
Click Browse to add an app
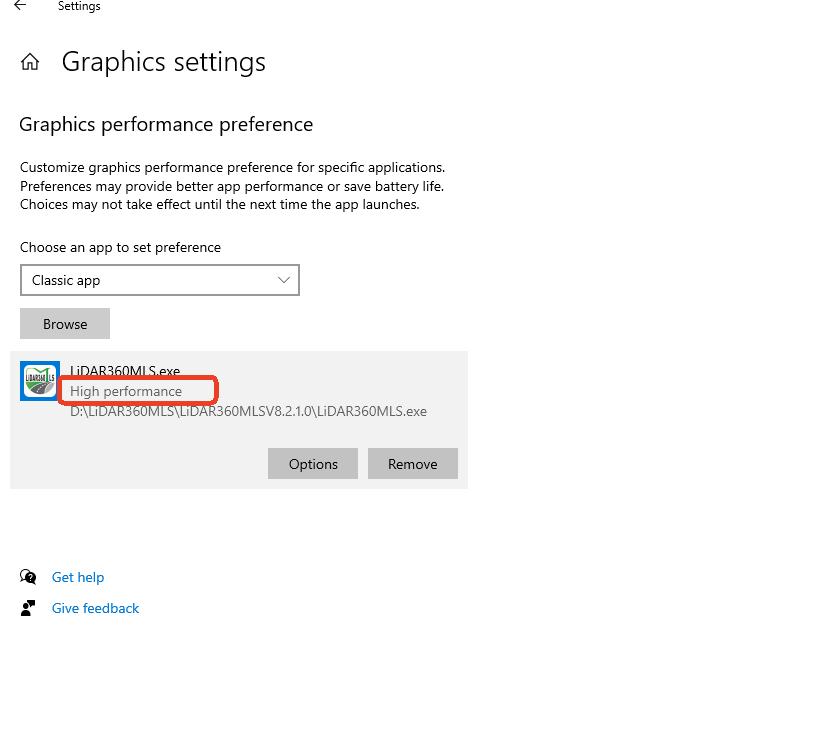point(65,324)
